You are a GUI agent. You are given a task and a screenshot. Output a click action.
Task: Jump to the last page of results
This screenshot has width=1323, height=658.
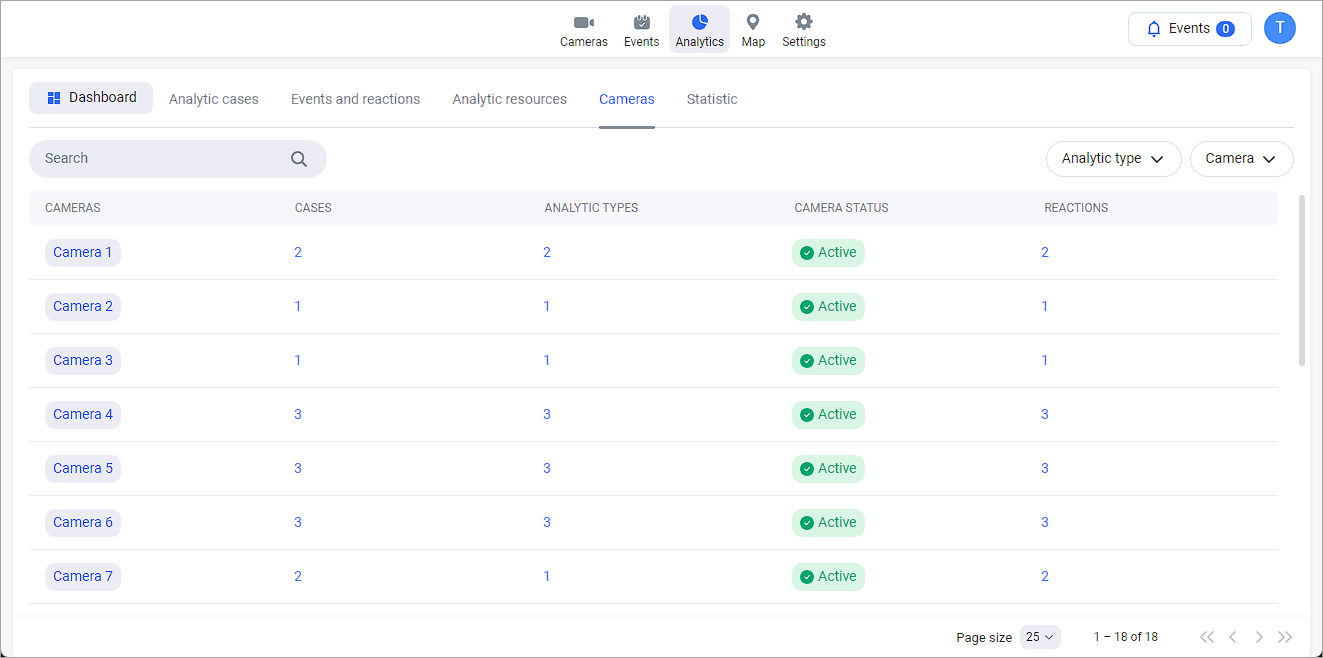coord(1285,637)
